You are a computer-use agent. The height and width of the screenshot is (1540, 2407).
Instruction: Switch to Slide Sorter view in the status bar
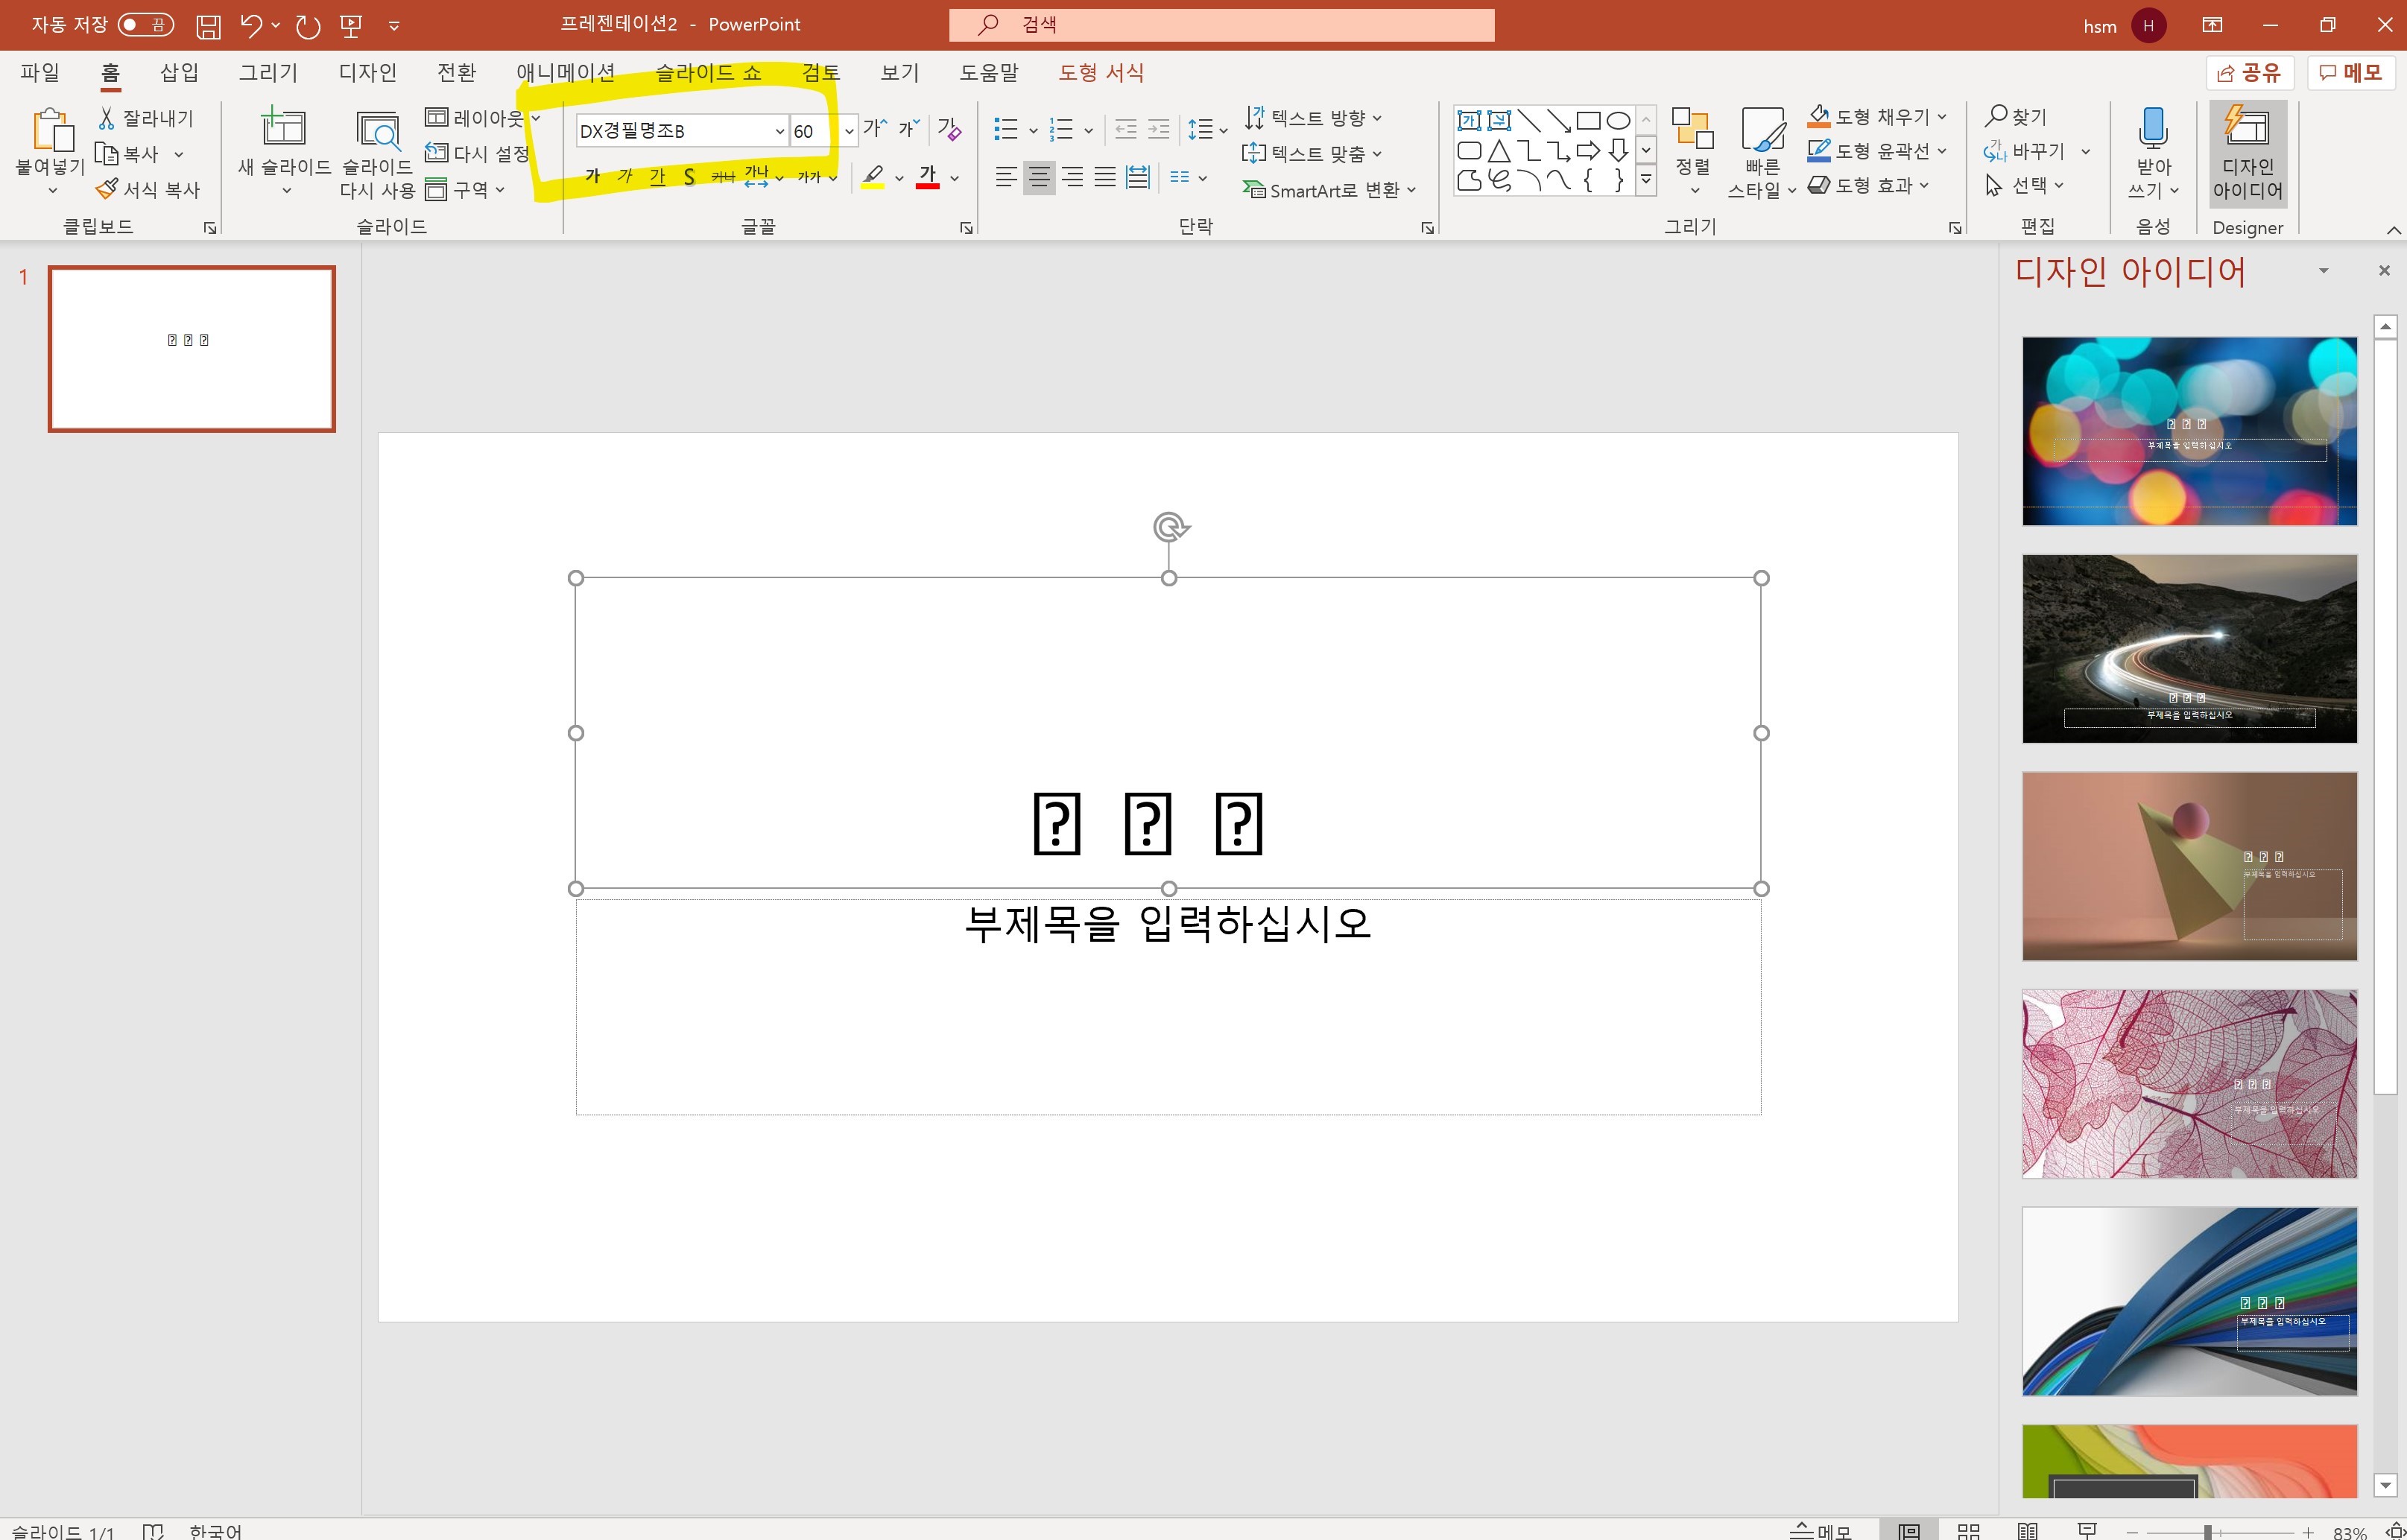tap(1968, 1531)
